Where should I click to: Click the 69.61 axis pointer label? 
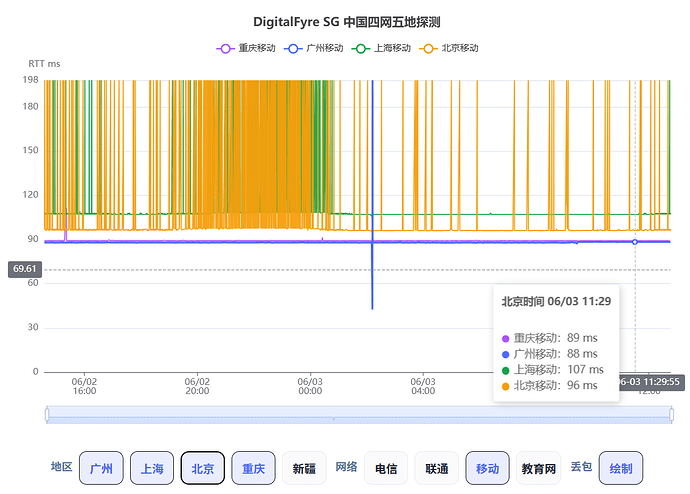pos(25,269)
